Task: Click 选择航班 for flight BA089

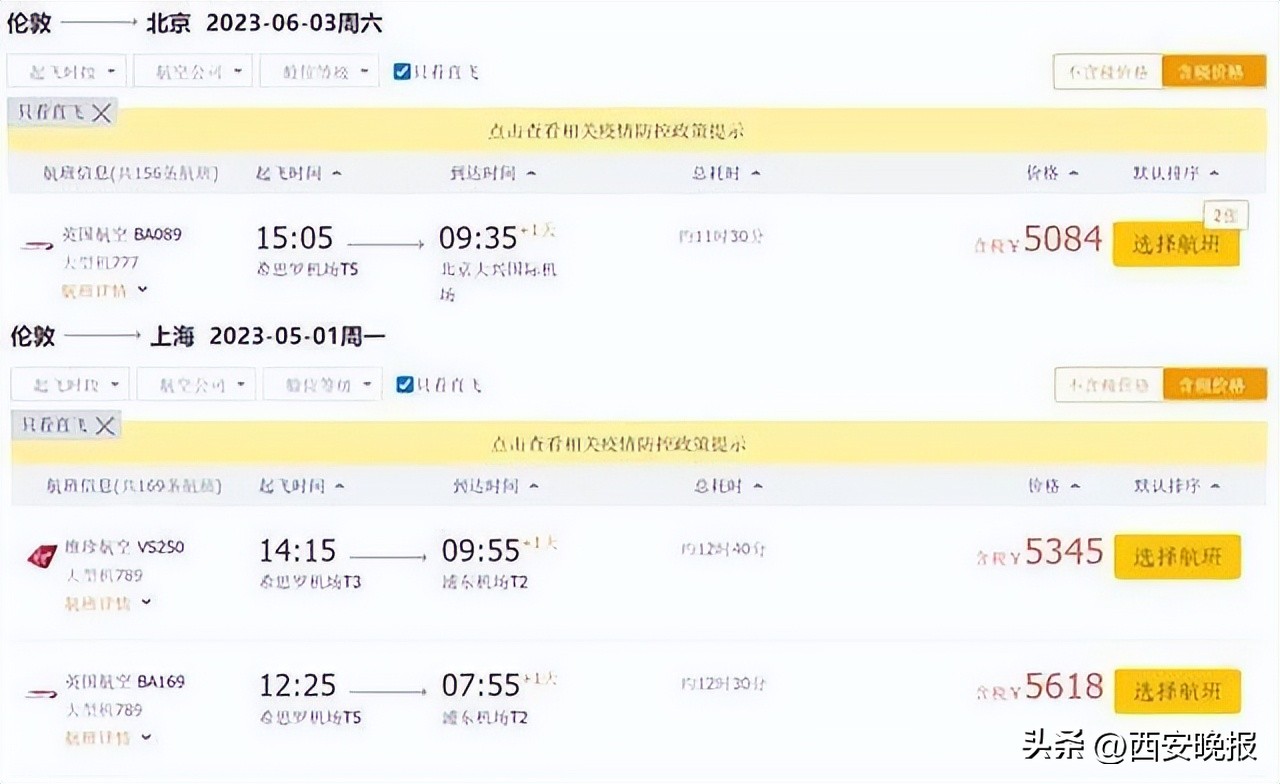Action: (1176, 243)
